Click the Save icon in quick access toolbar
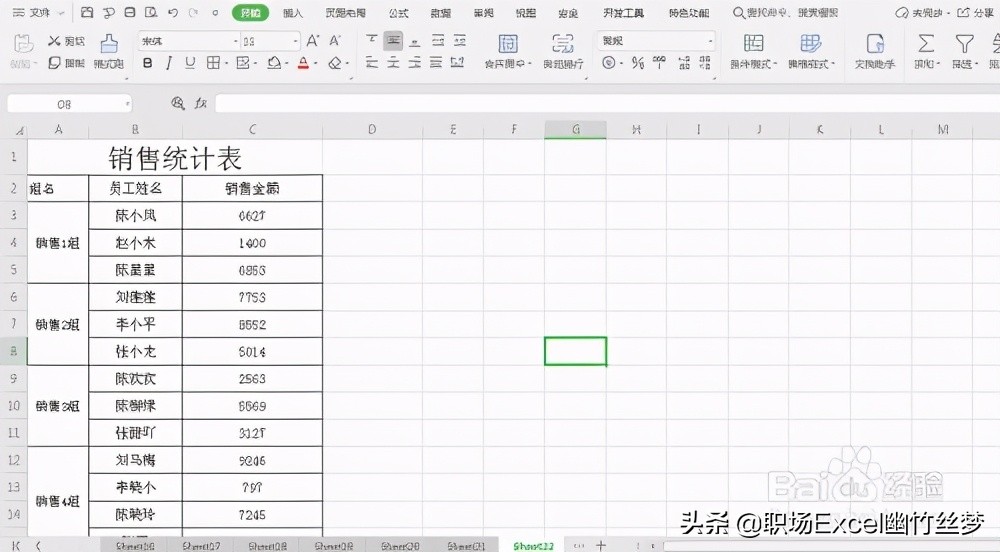The image size is (1000, 552). coord(87,12)
